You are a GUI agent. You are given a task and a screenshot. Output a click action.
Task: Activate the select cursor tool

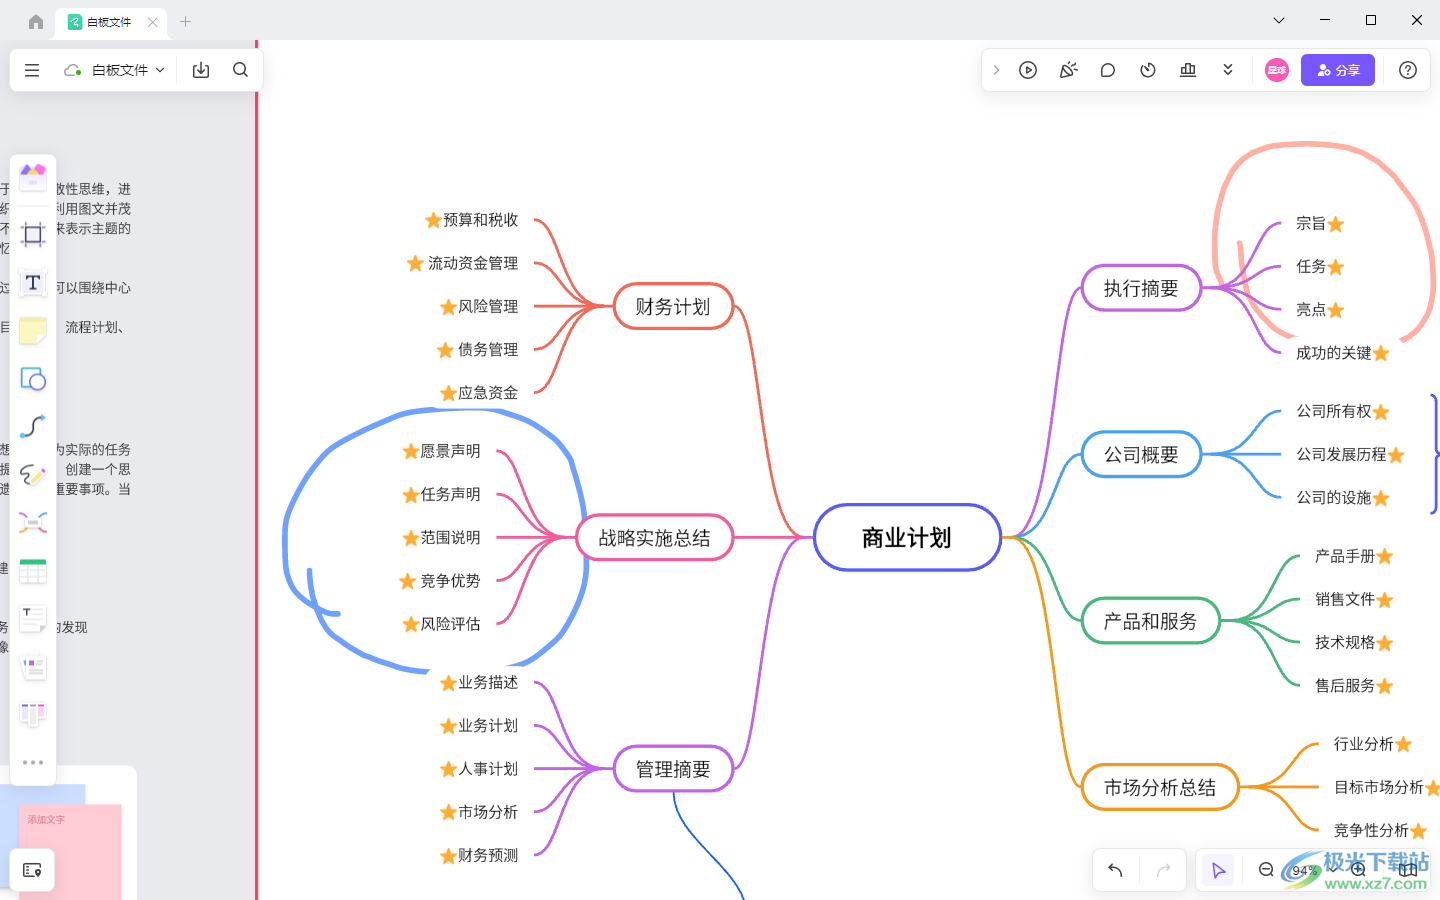pos(1218,870)
